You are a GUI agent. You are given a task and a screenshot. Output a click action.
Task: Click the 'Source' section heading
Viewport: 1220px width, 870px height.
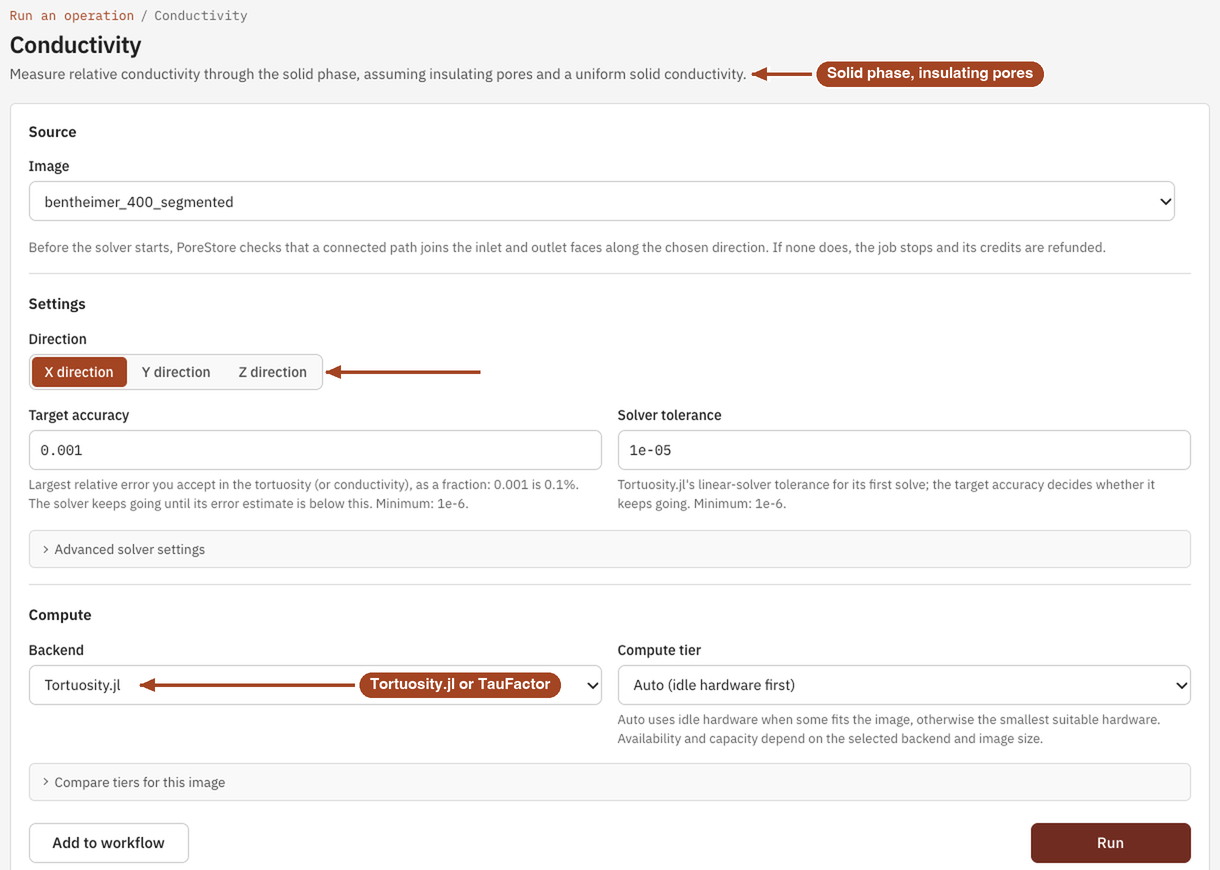(53, 132)
